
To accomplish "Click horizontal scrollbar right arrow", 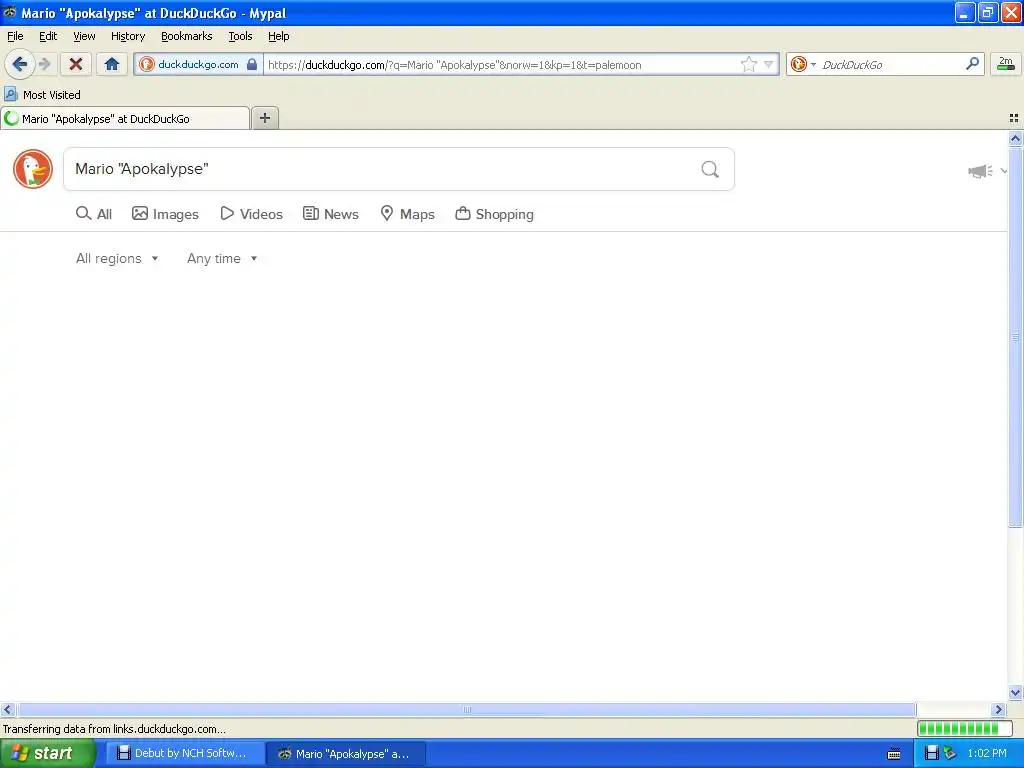I will pos(999,709).
